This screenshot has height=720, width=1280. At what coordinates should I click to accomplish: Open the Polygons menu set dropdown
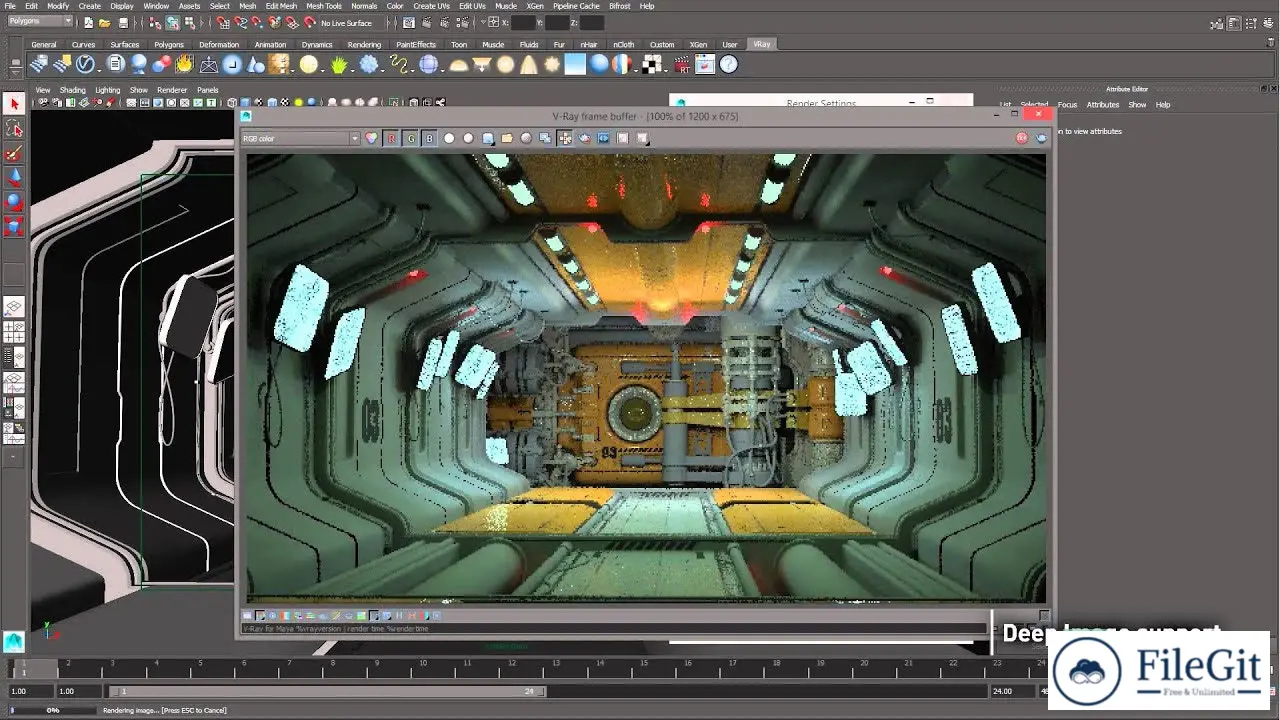pyautogui.click(x=40, y=22)
